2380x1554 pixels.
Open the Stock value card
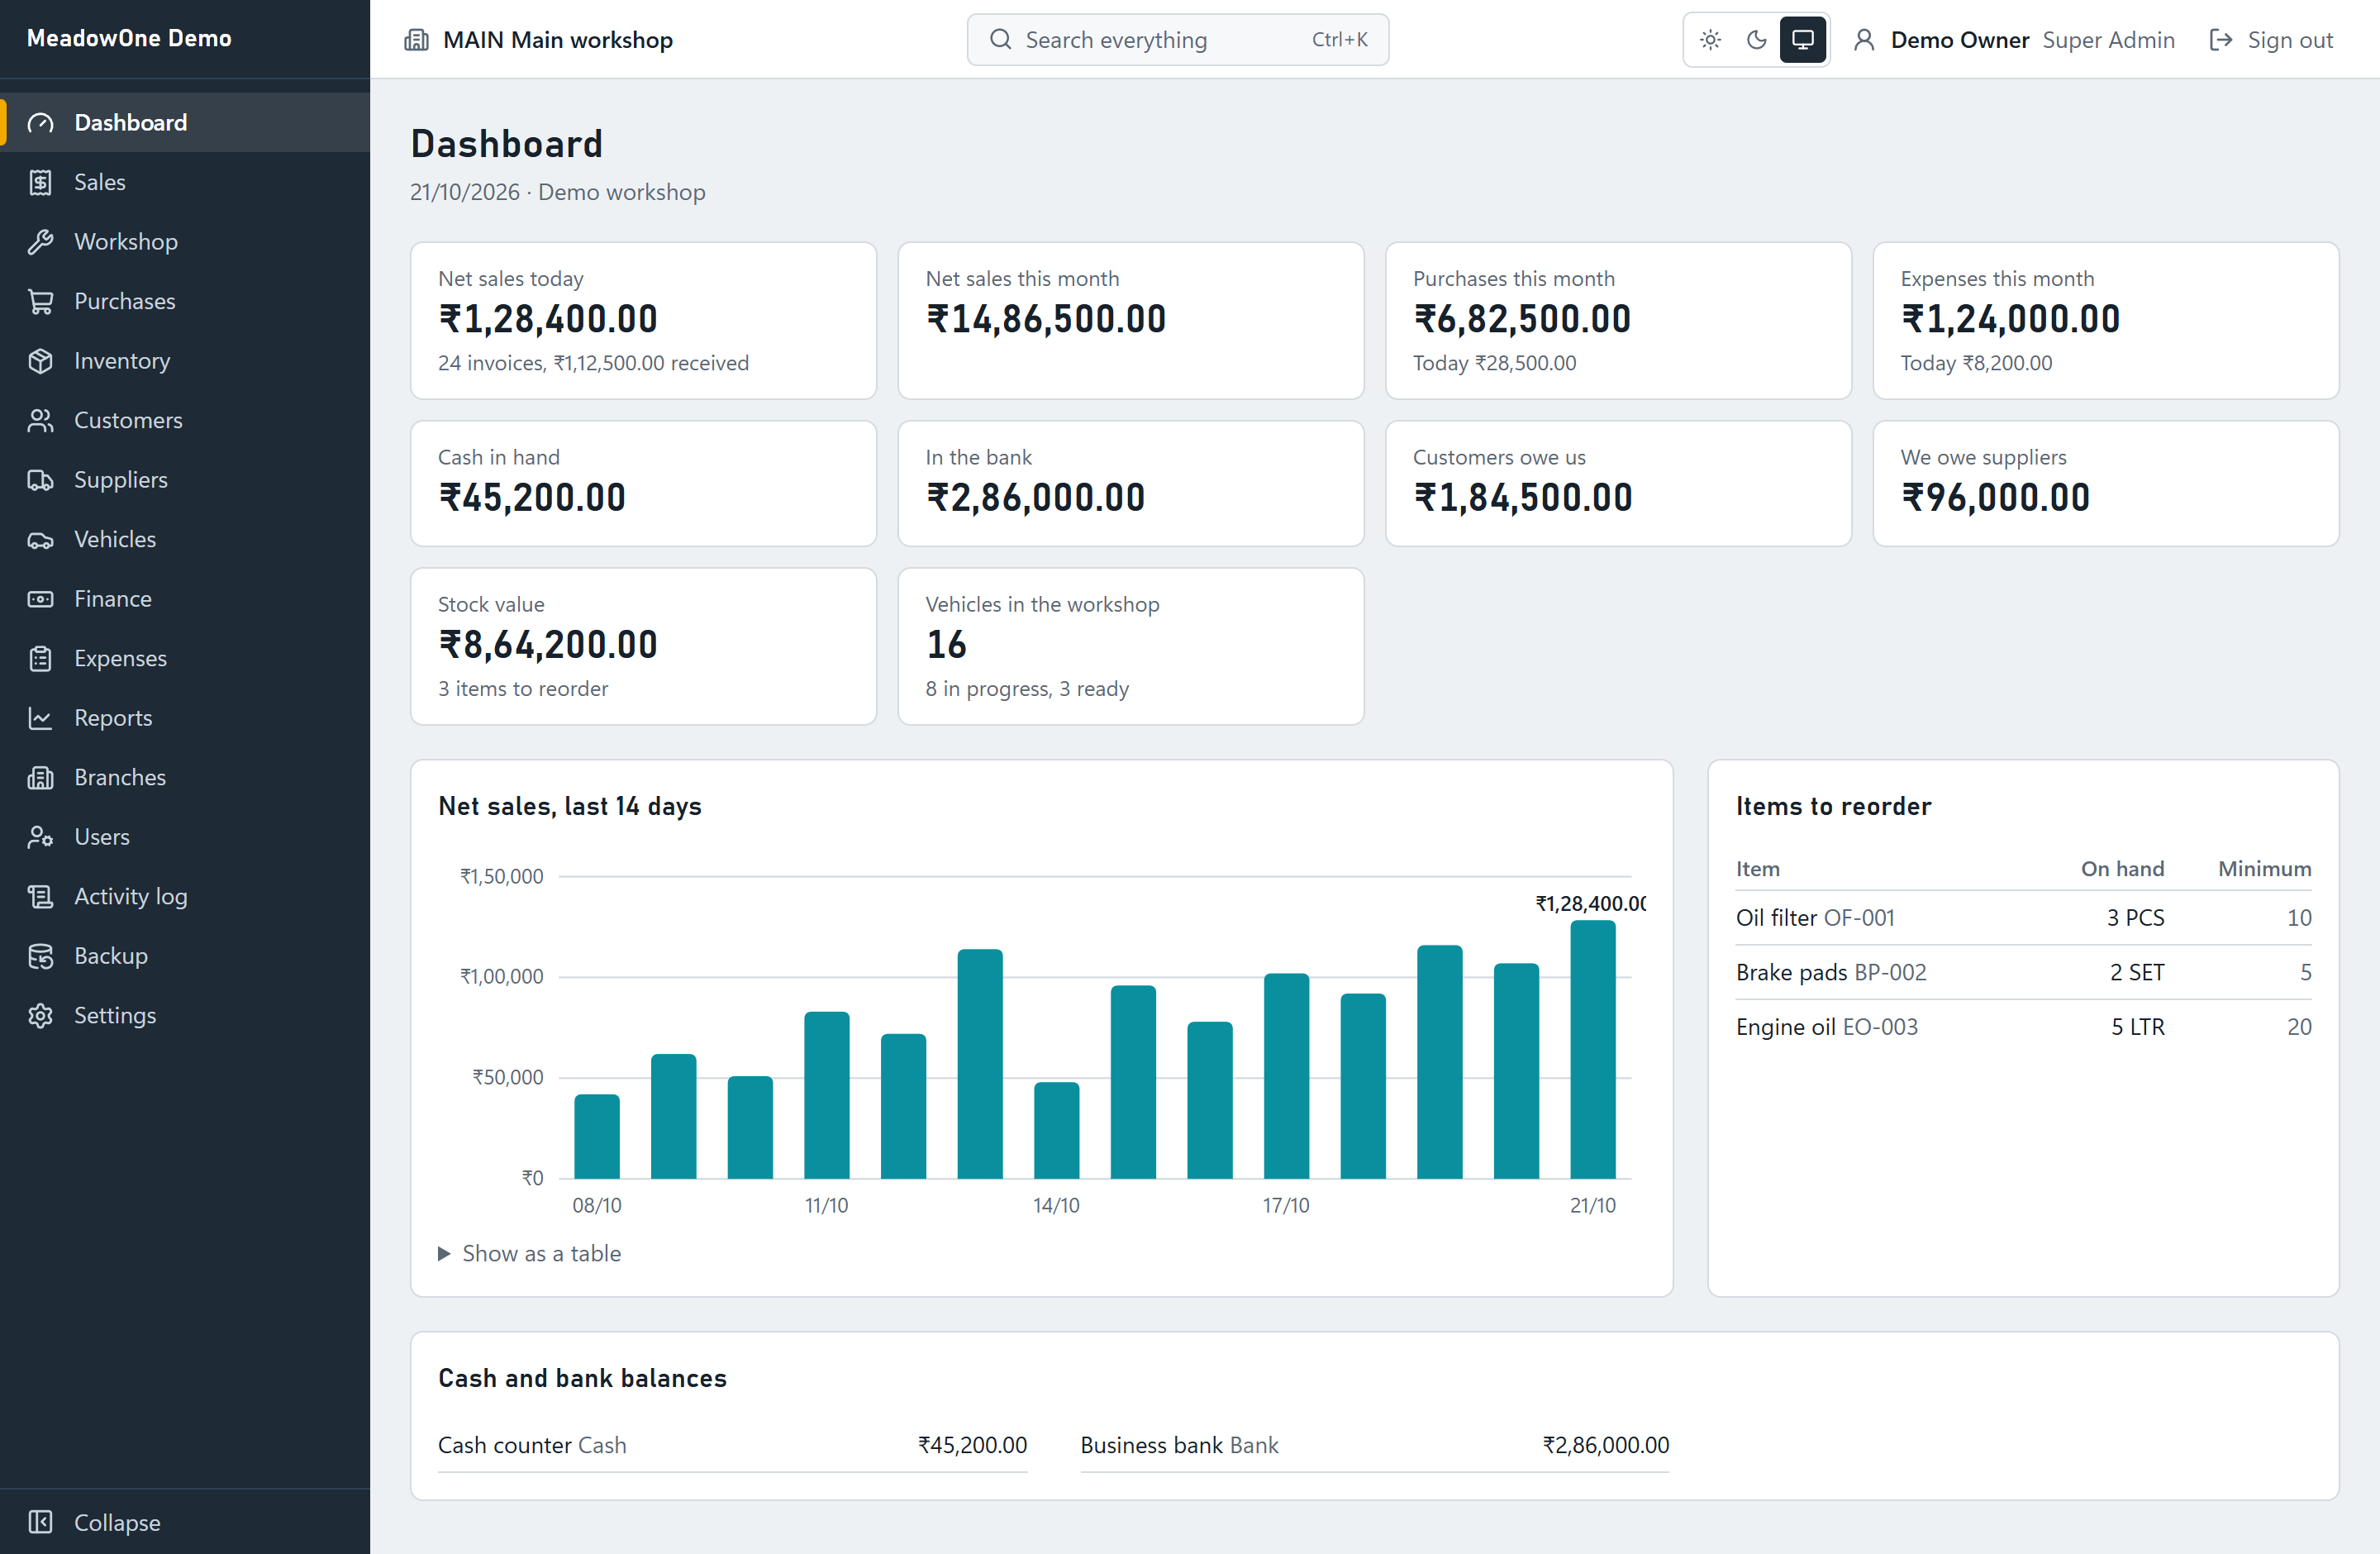pos(643,646)
